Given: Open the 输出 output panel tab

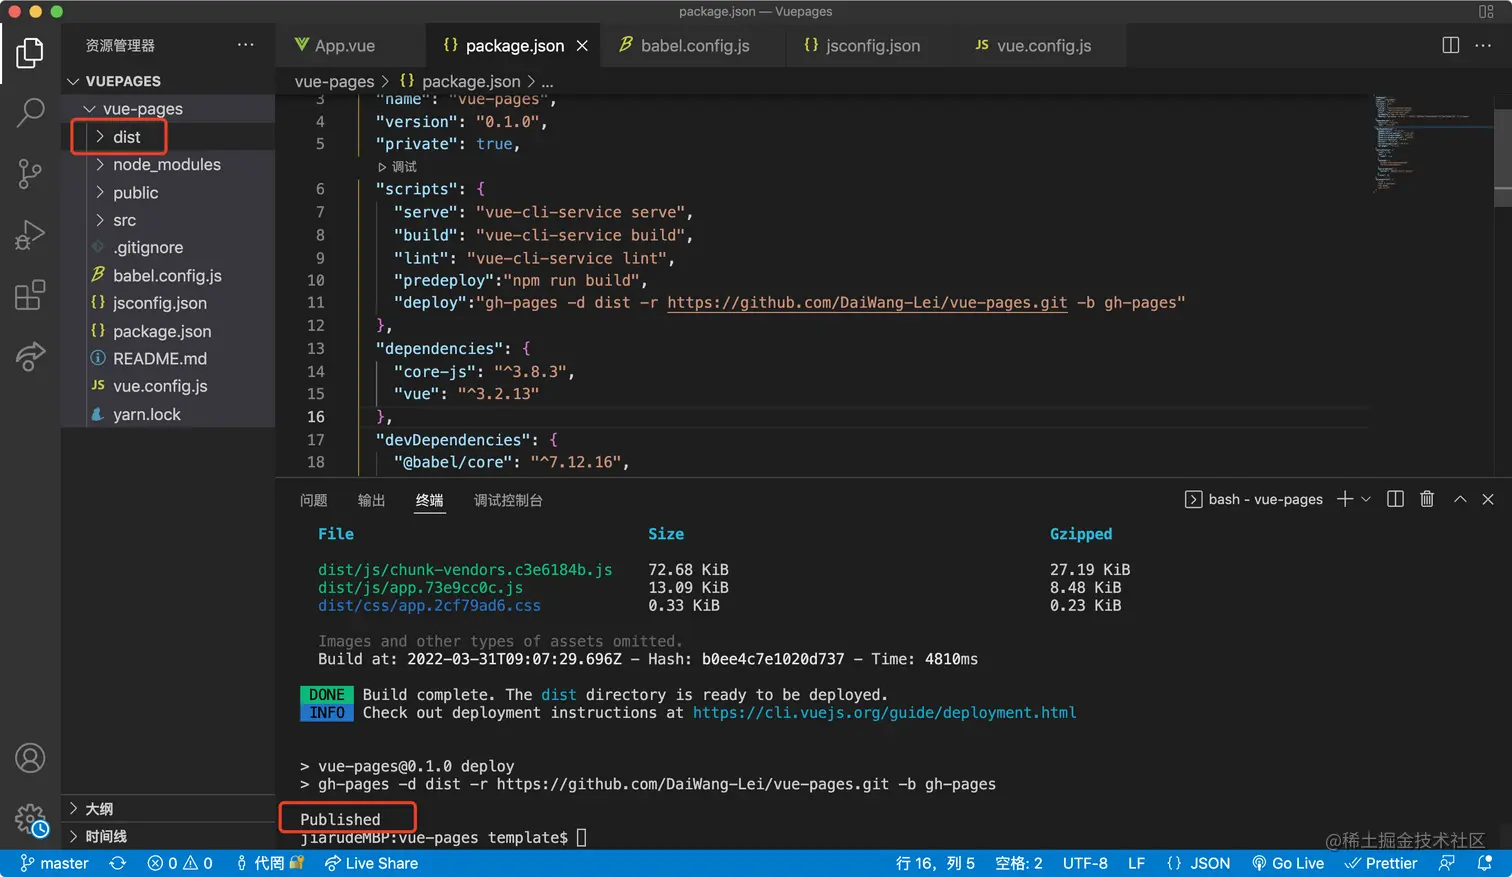Looking at the screenshot, I should click(371, 500).
